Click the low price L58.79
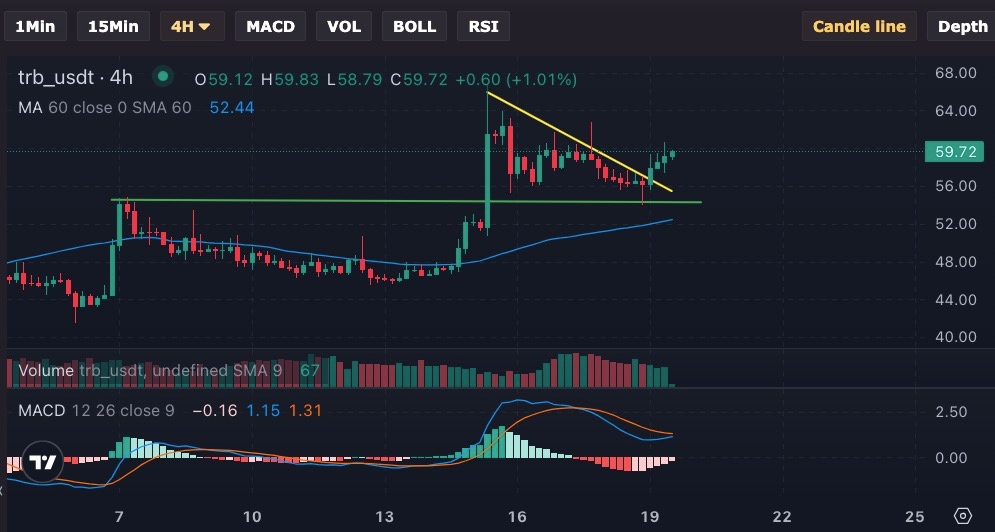This screenshot has width=995, height=532. pos(354,80)
